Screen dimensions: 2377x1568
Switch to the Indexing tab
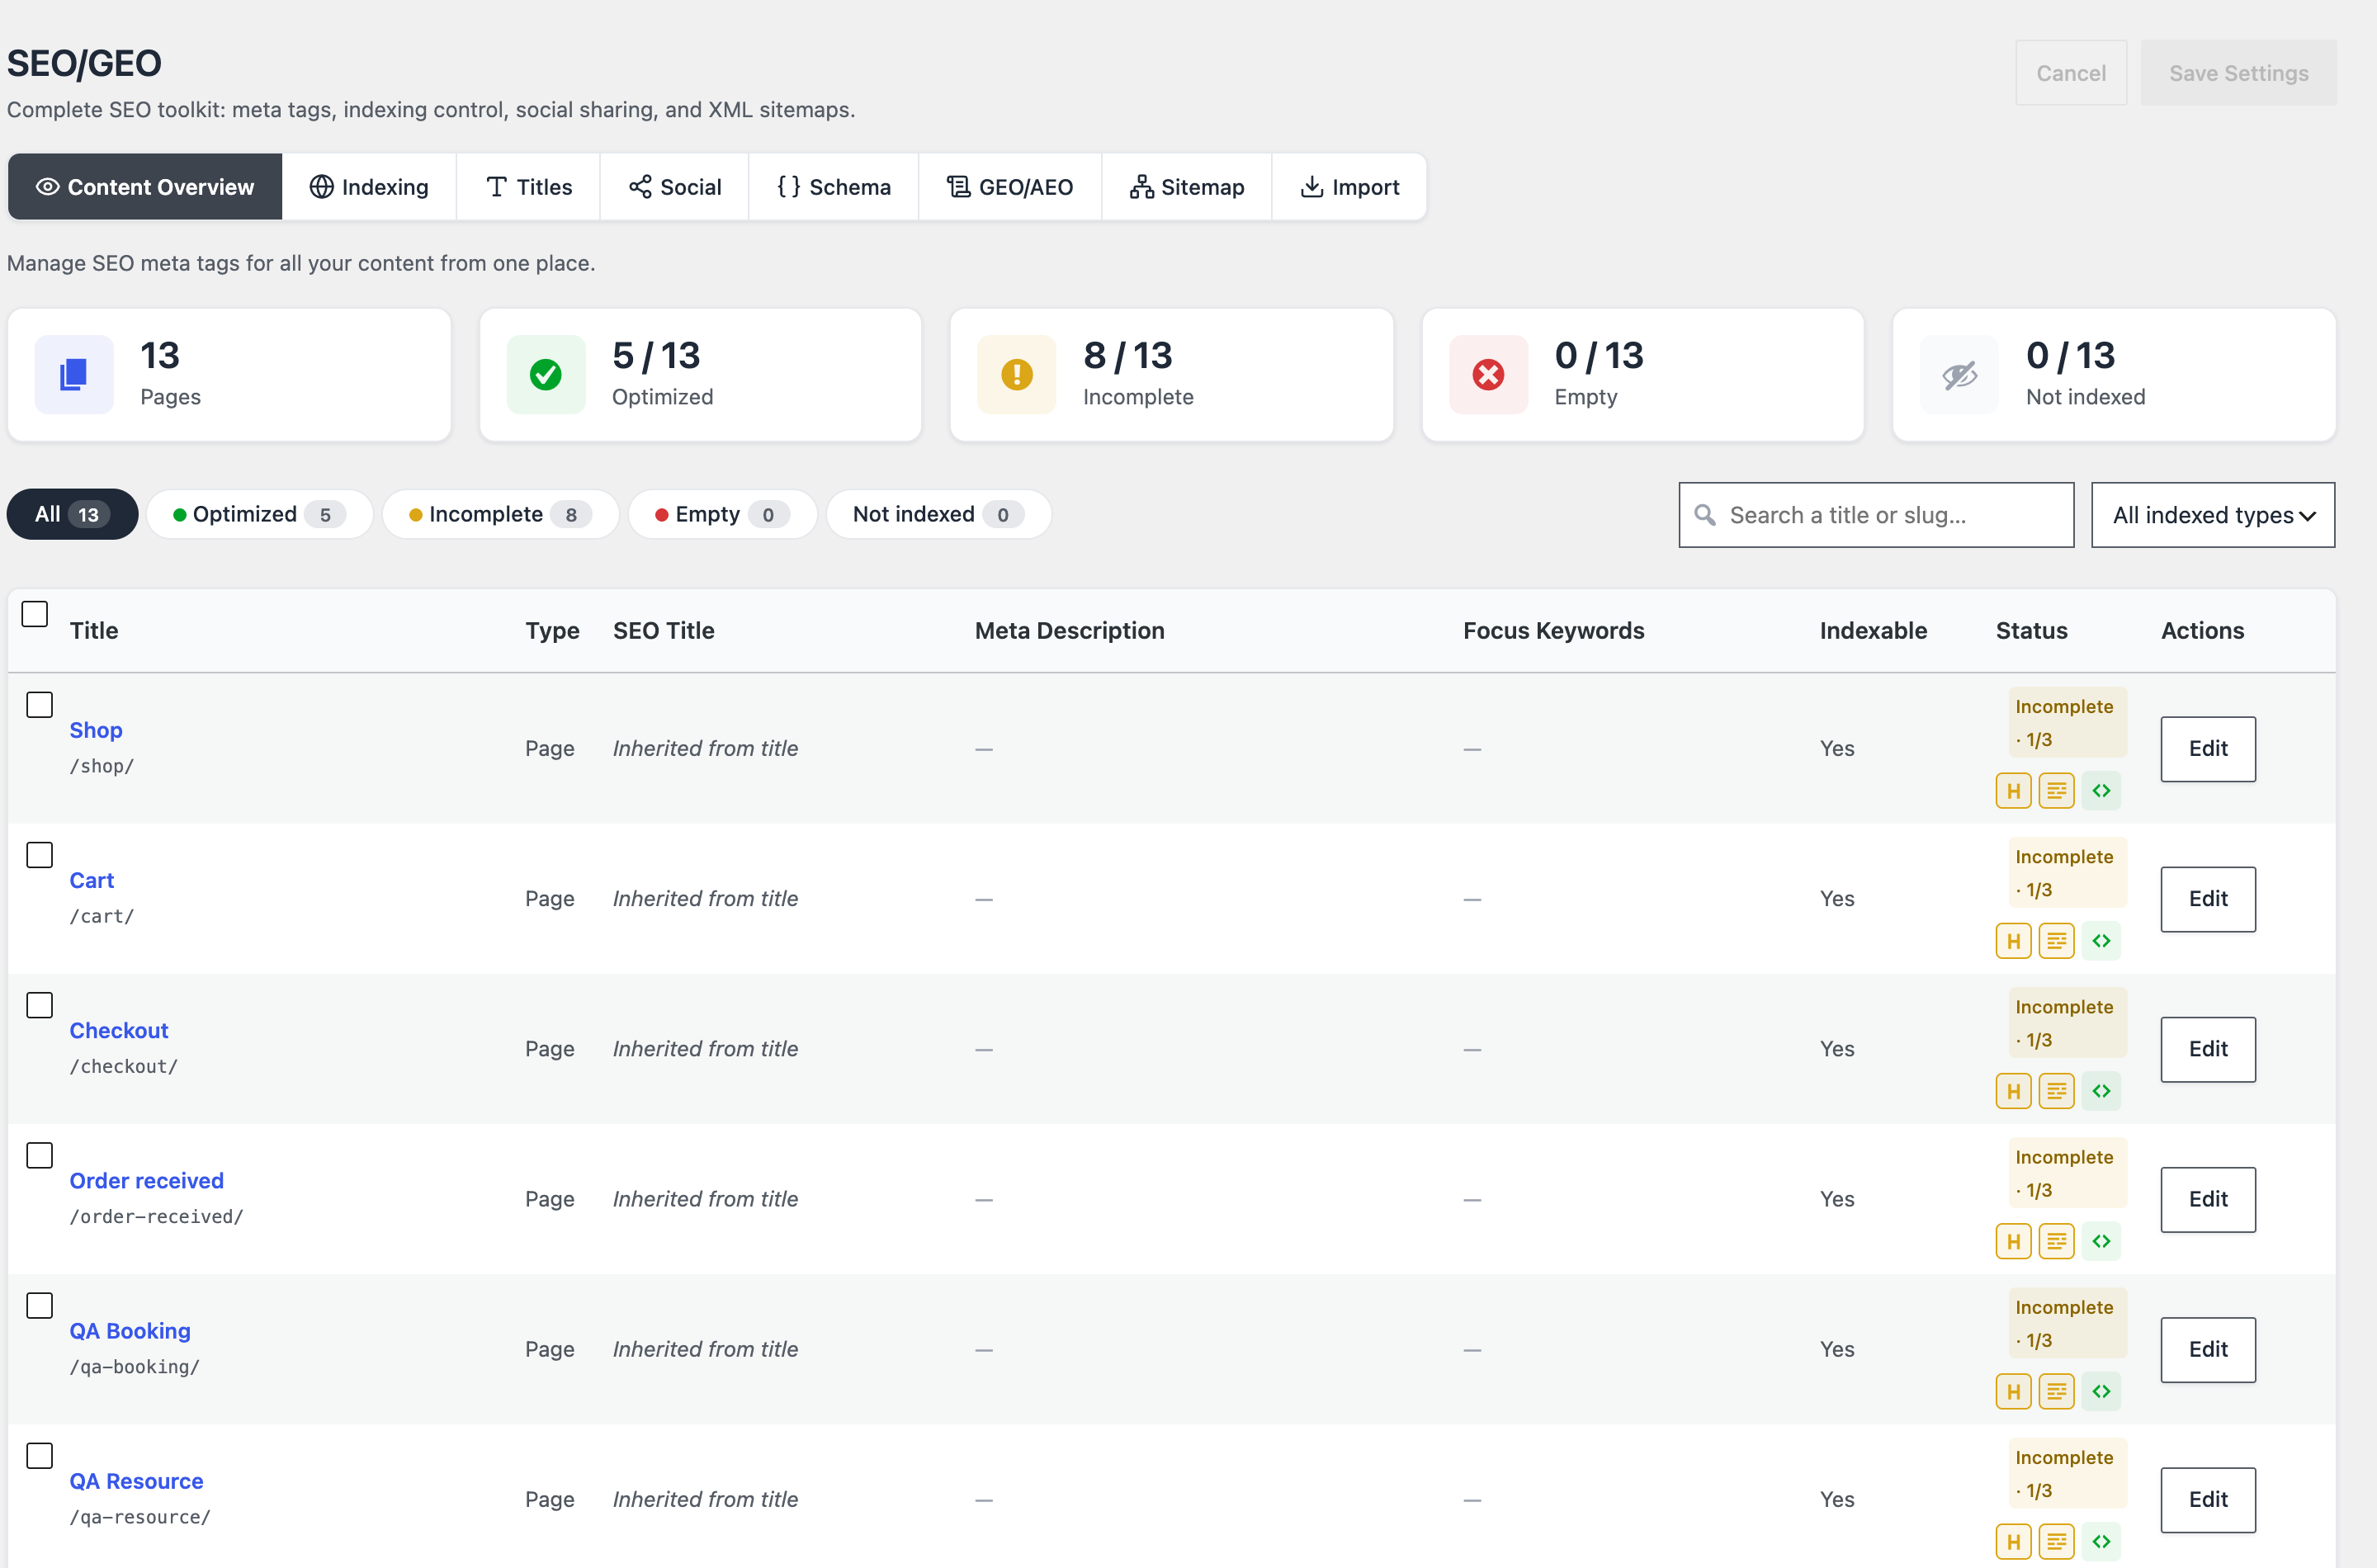[369, 187]
